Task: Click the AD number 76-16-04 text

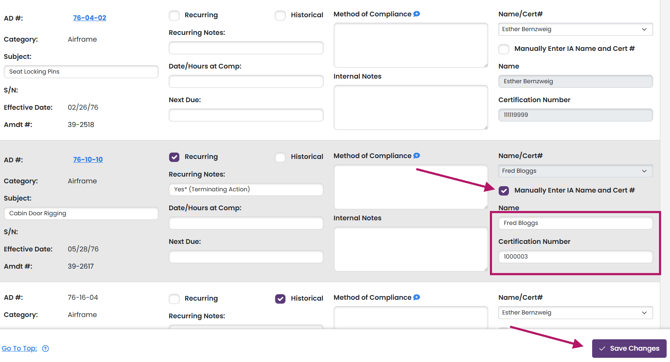Action: 83,297
